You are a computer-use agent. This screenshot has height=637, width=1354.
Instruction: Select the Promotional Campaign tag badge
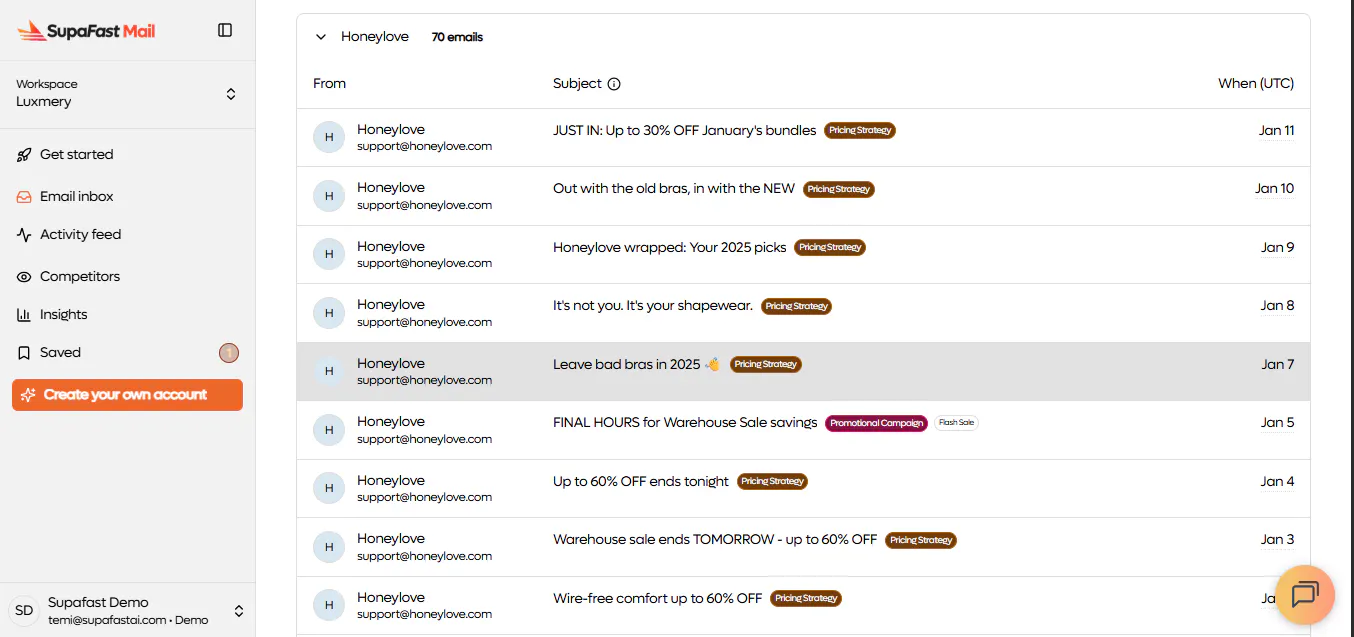(876, 423)
